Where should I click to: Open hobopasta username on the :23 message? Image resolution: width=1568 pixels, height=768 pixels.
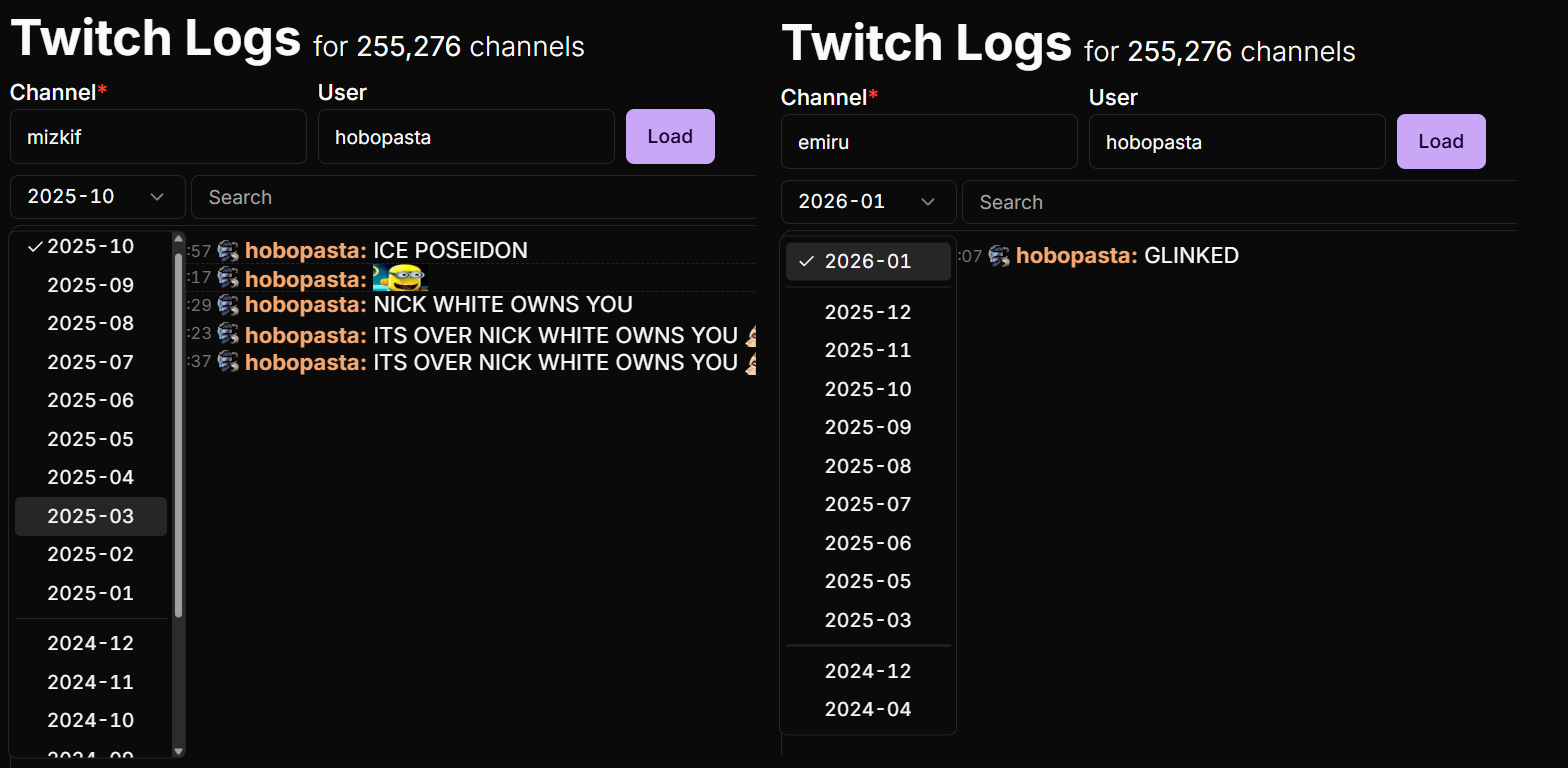coord(306,334)
